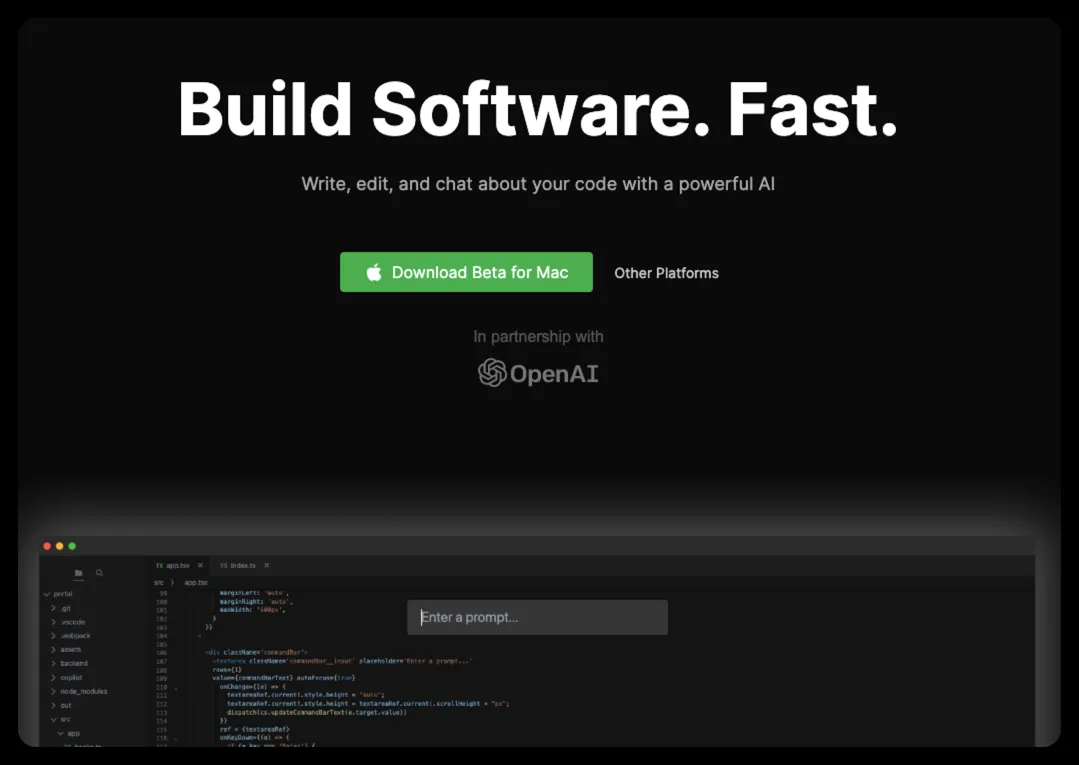Click the Download Beta for Mac button

click(x=466, y=272)
